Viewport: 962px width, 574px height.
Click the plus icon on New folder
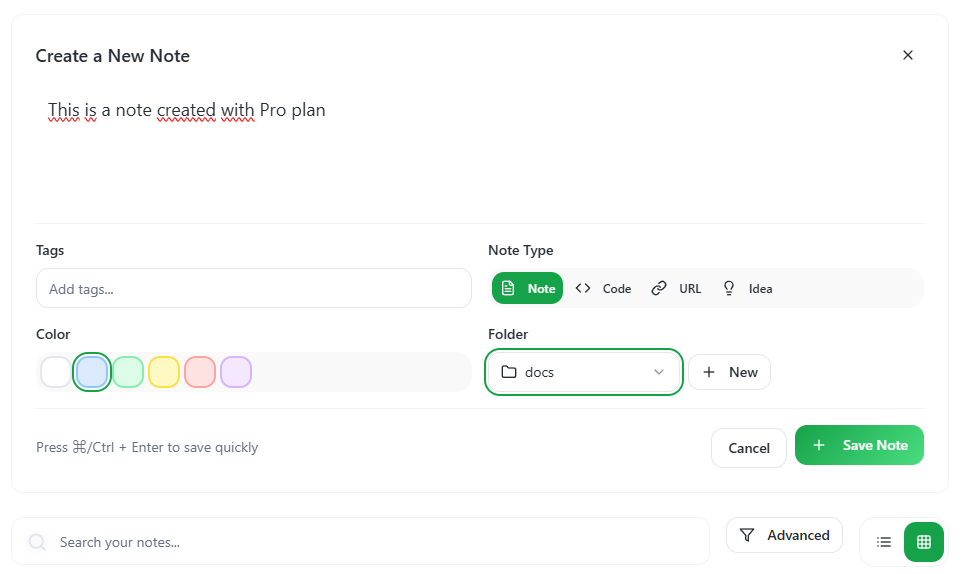(x=709, y=372)
